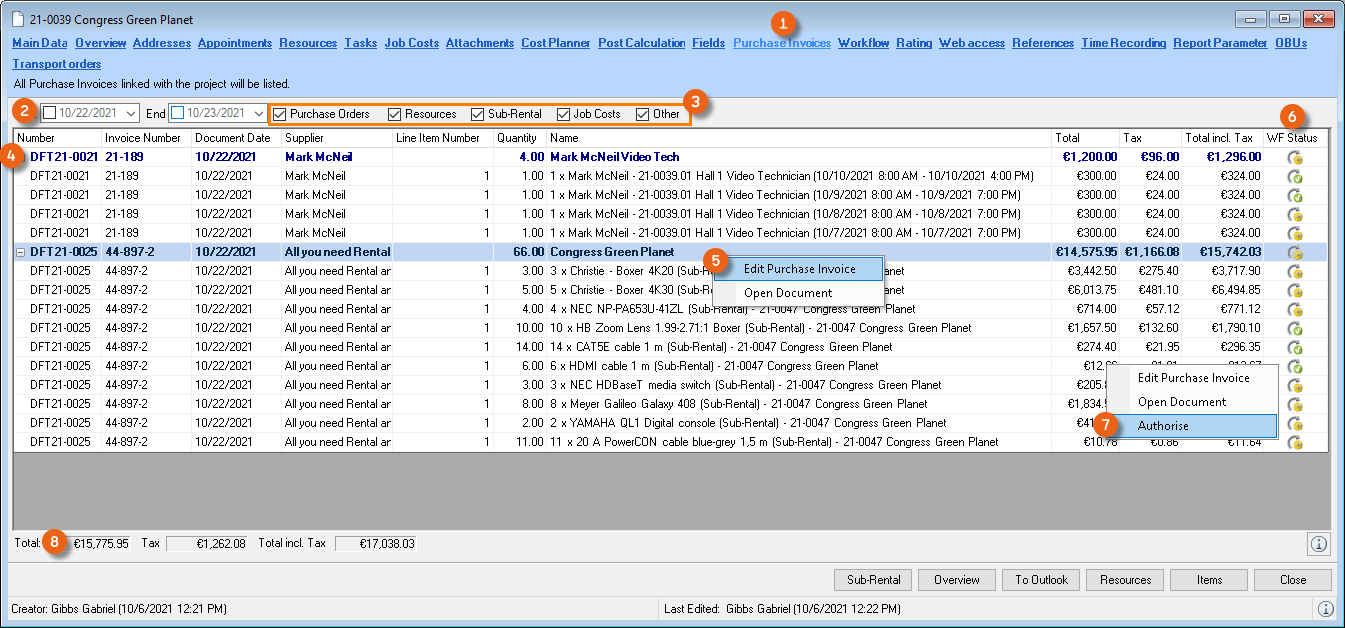The height and width of the screenshot is (628, 1345).
Task: Click the info icon beside the totals bar
Action: [x=1318, y=543]
